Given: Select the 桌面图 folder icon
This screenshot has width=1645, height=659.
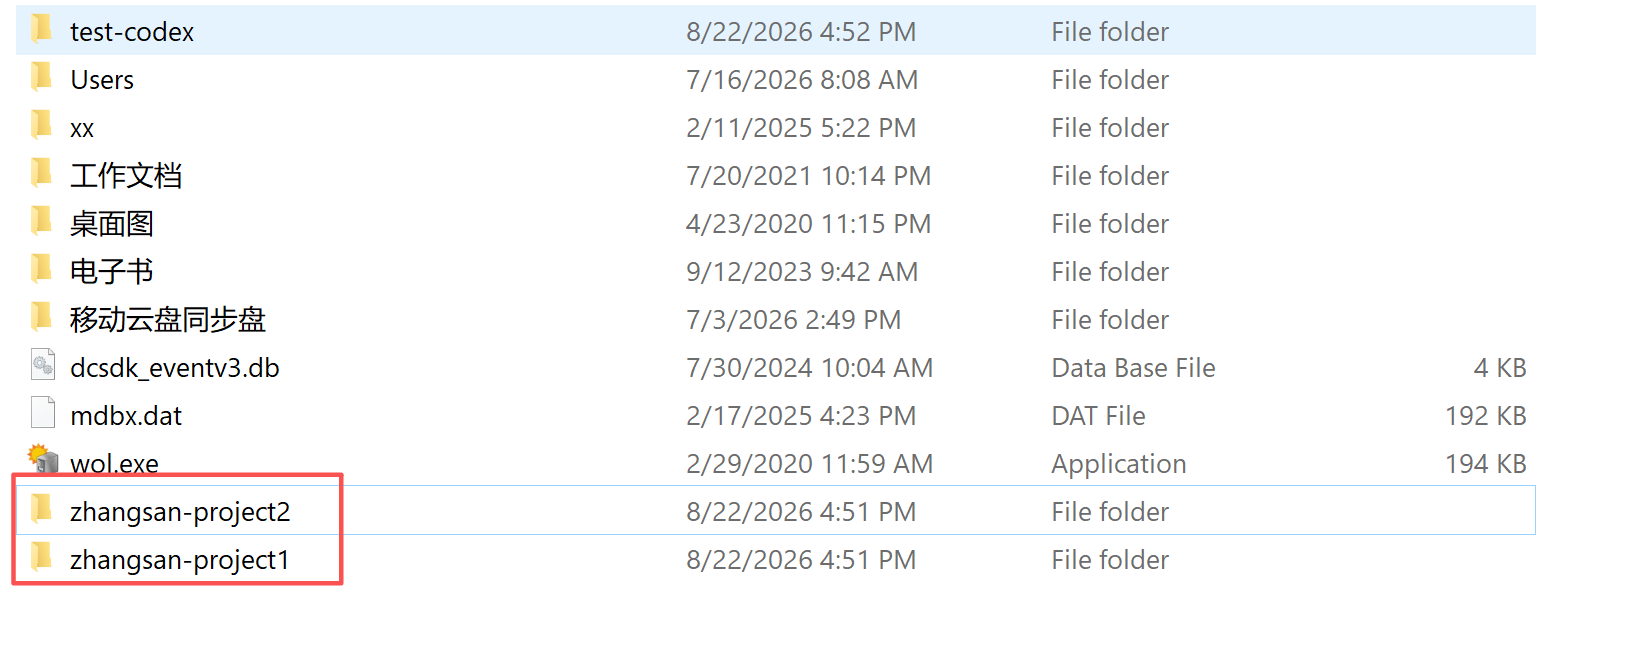Looking at the screenshot, I should pyautogui.click(x=42, y=221).
